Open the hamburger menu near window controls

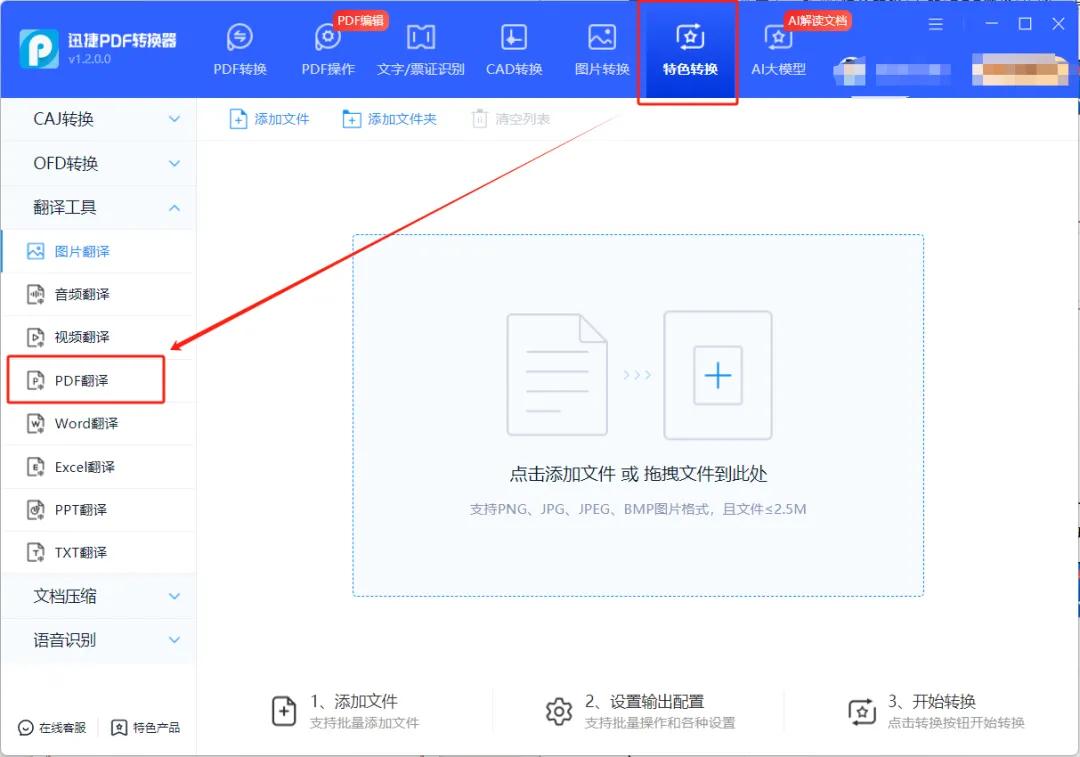(x=936, y=24)
